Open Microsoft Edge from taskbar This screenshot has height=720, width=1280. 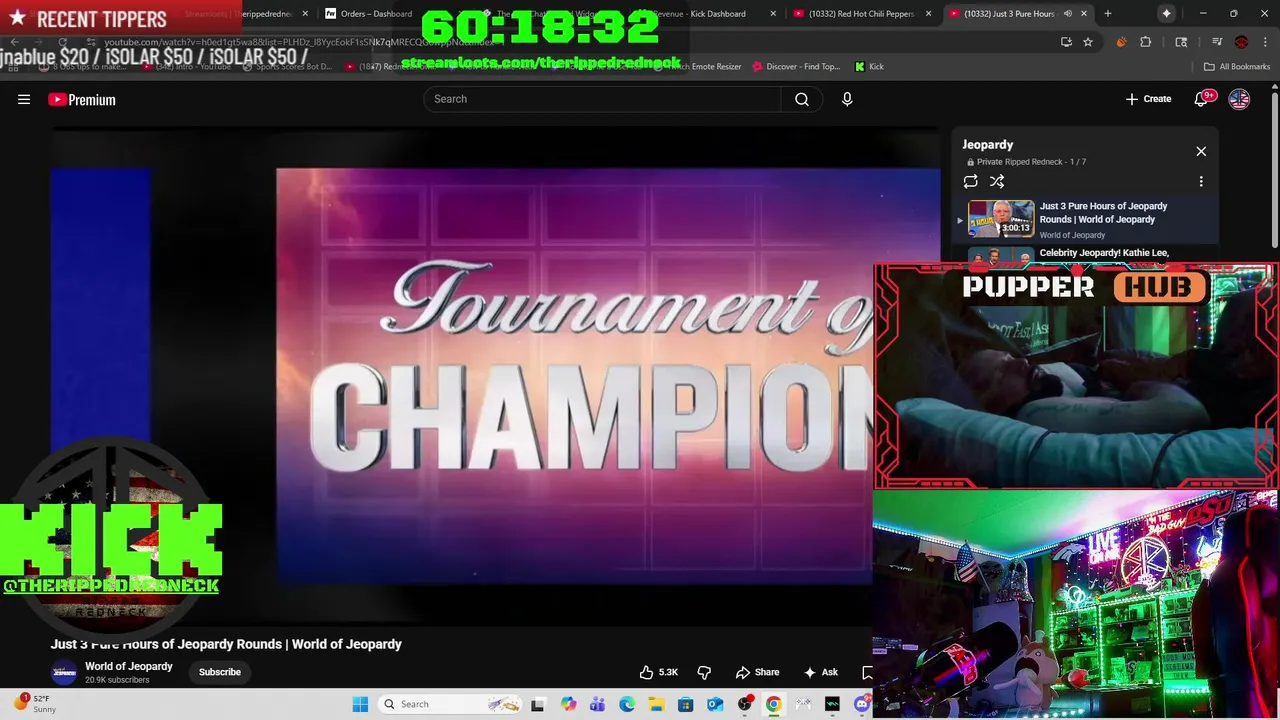(627, 704)
